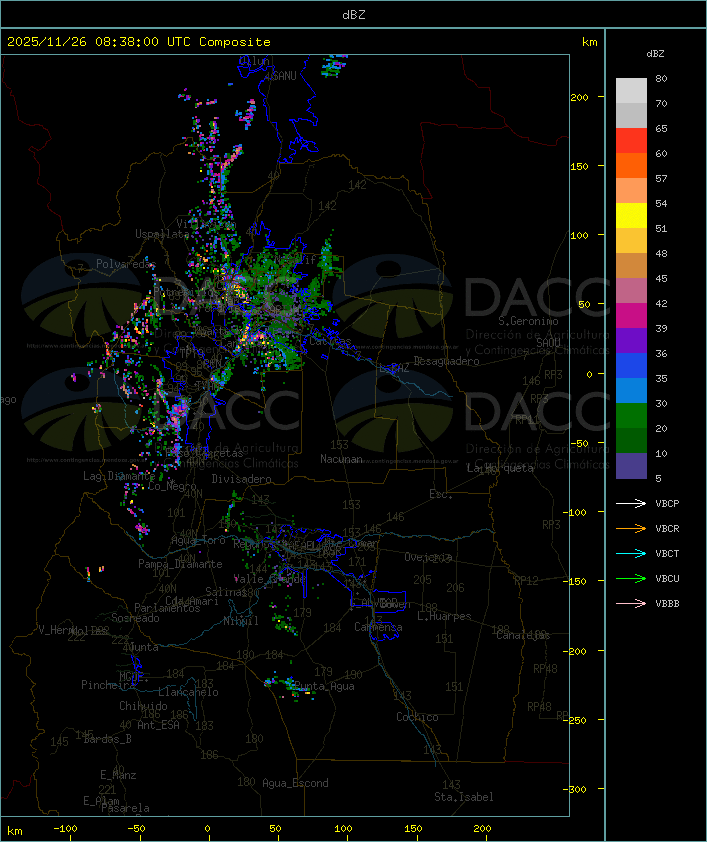The height and width of the screenshot is (842, 707).
Task: Click the -100 tick on the bottom axis
Action: click(65, 829)
